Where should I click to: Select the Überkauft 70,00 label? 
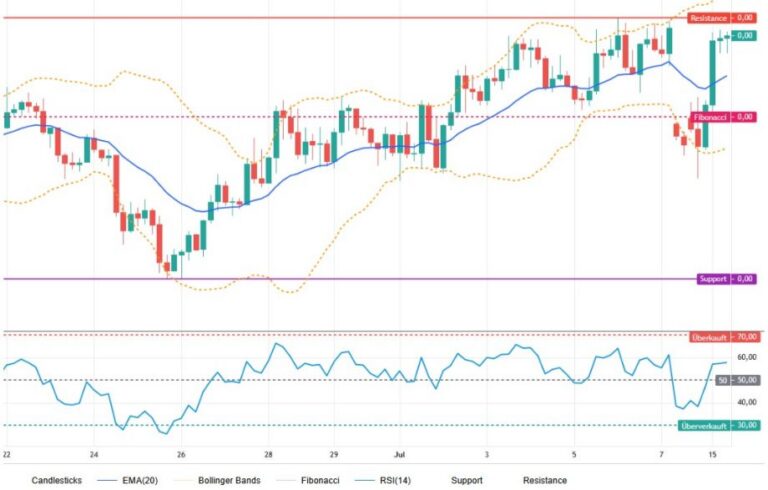coord(723,337)
